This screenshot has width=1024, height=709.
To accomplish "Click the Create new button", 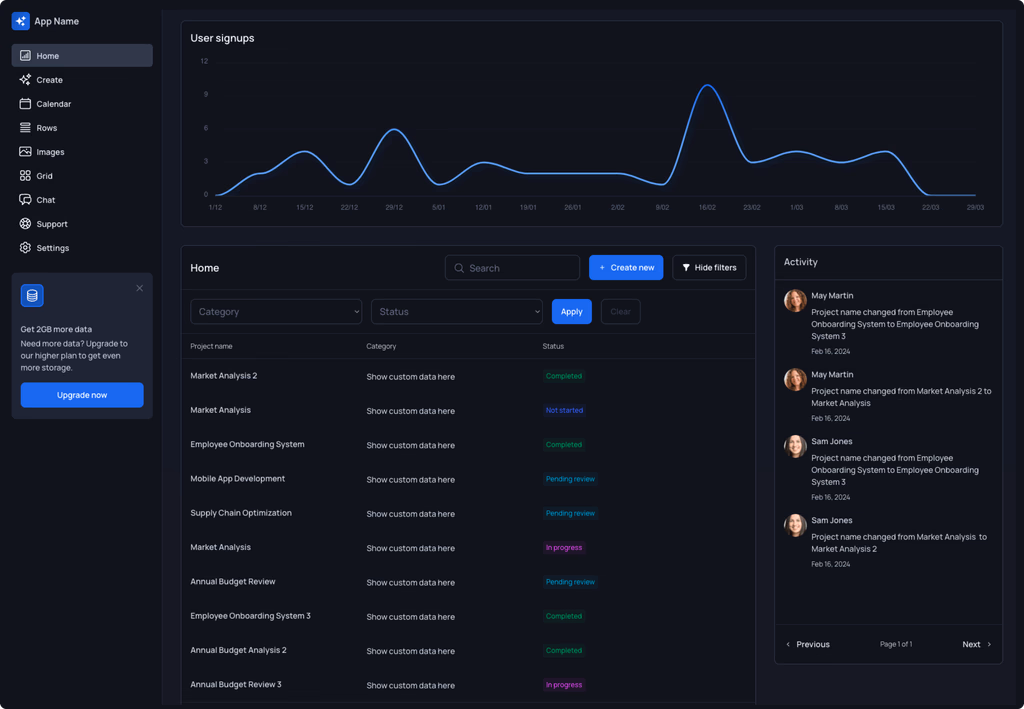I will [626, 267].
